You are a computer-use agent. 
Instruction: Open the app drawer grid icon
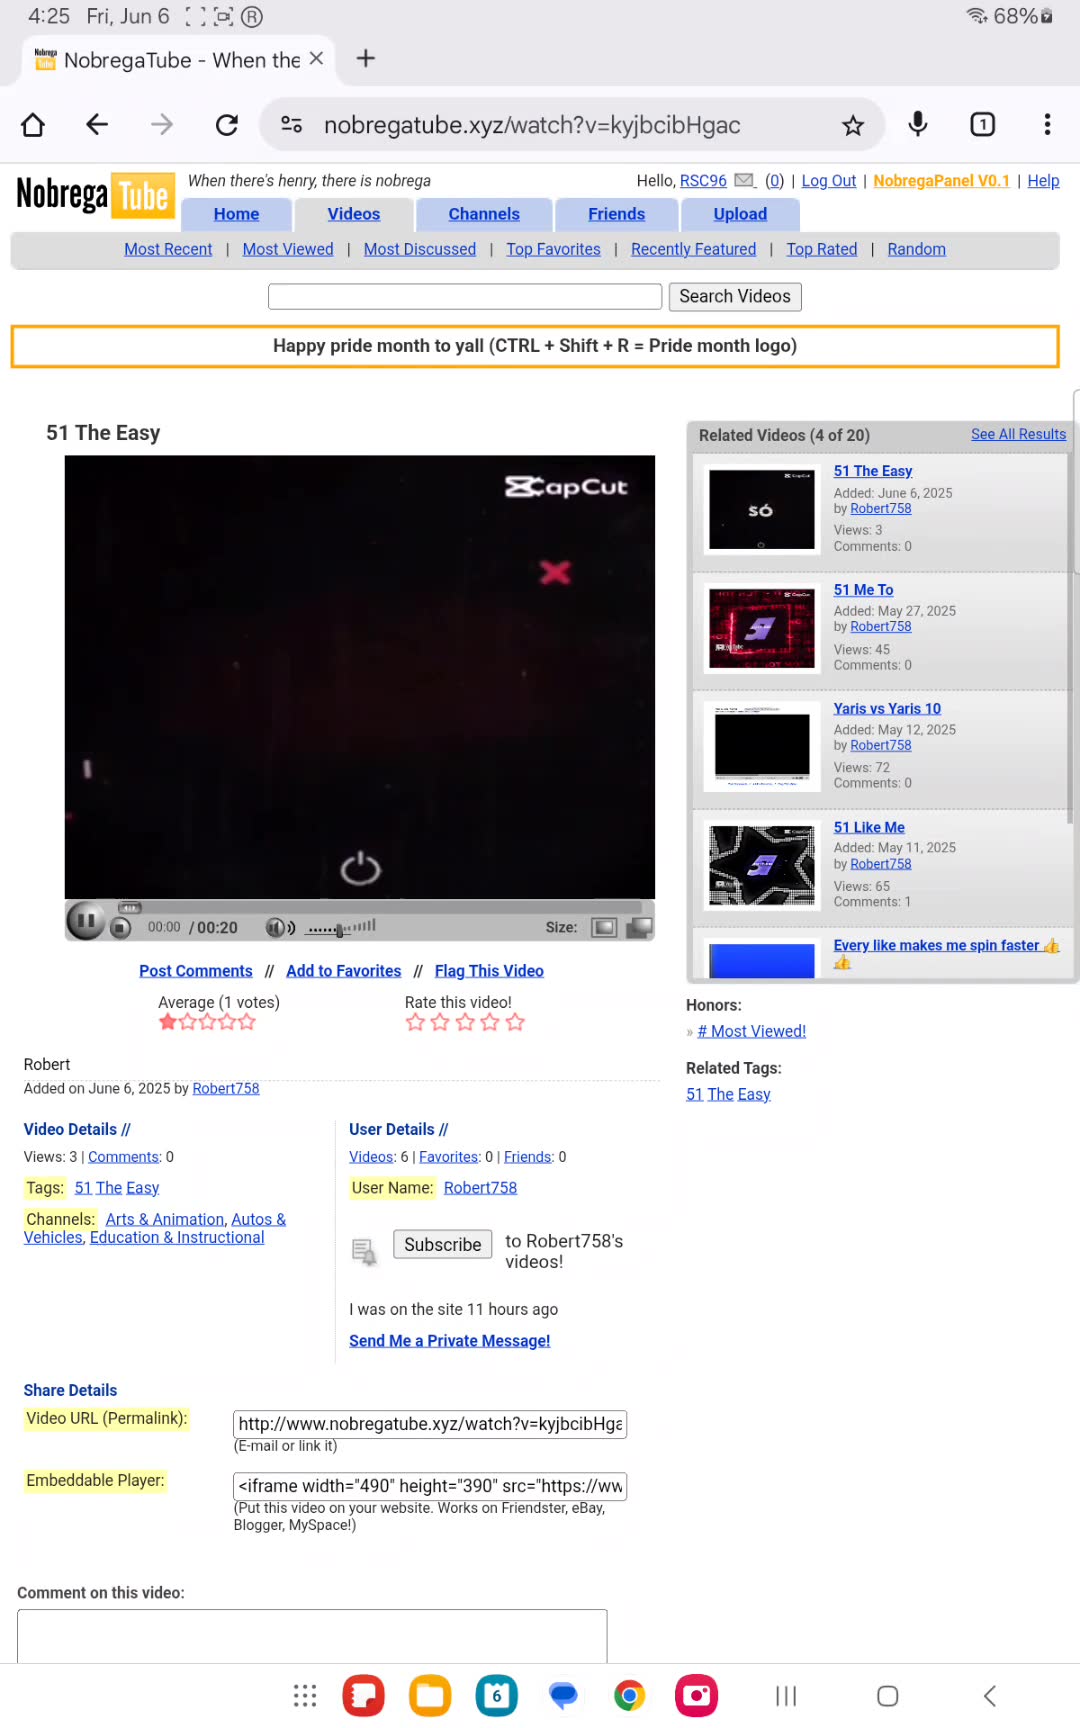pyautogui.click(x=305, y=1696)
